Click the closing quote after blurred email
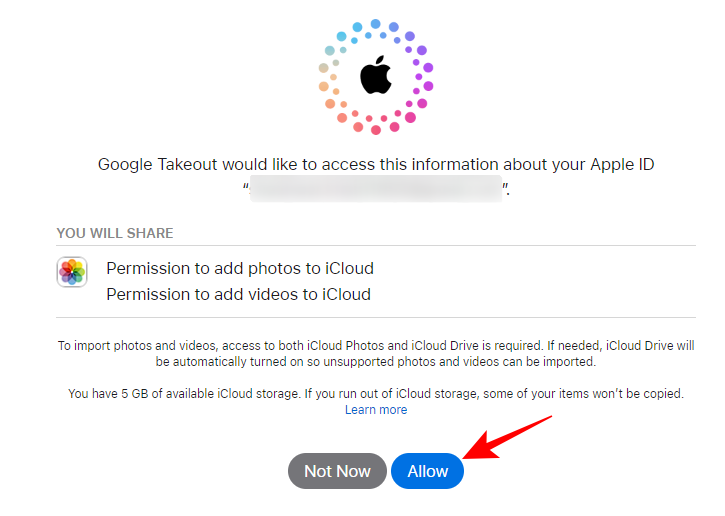This screenshot has height=516, width=725. click(506, 187)
